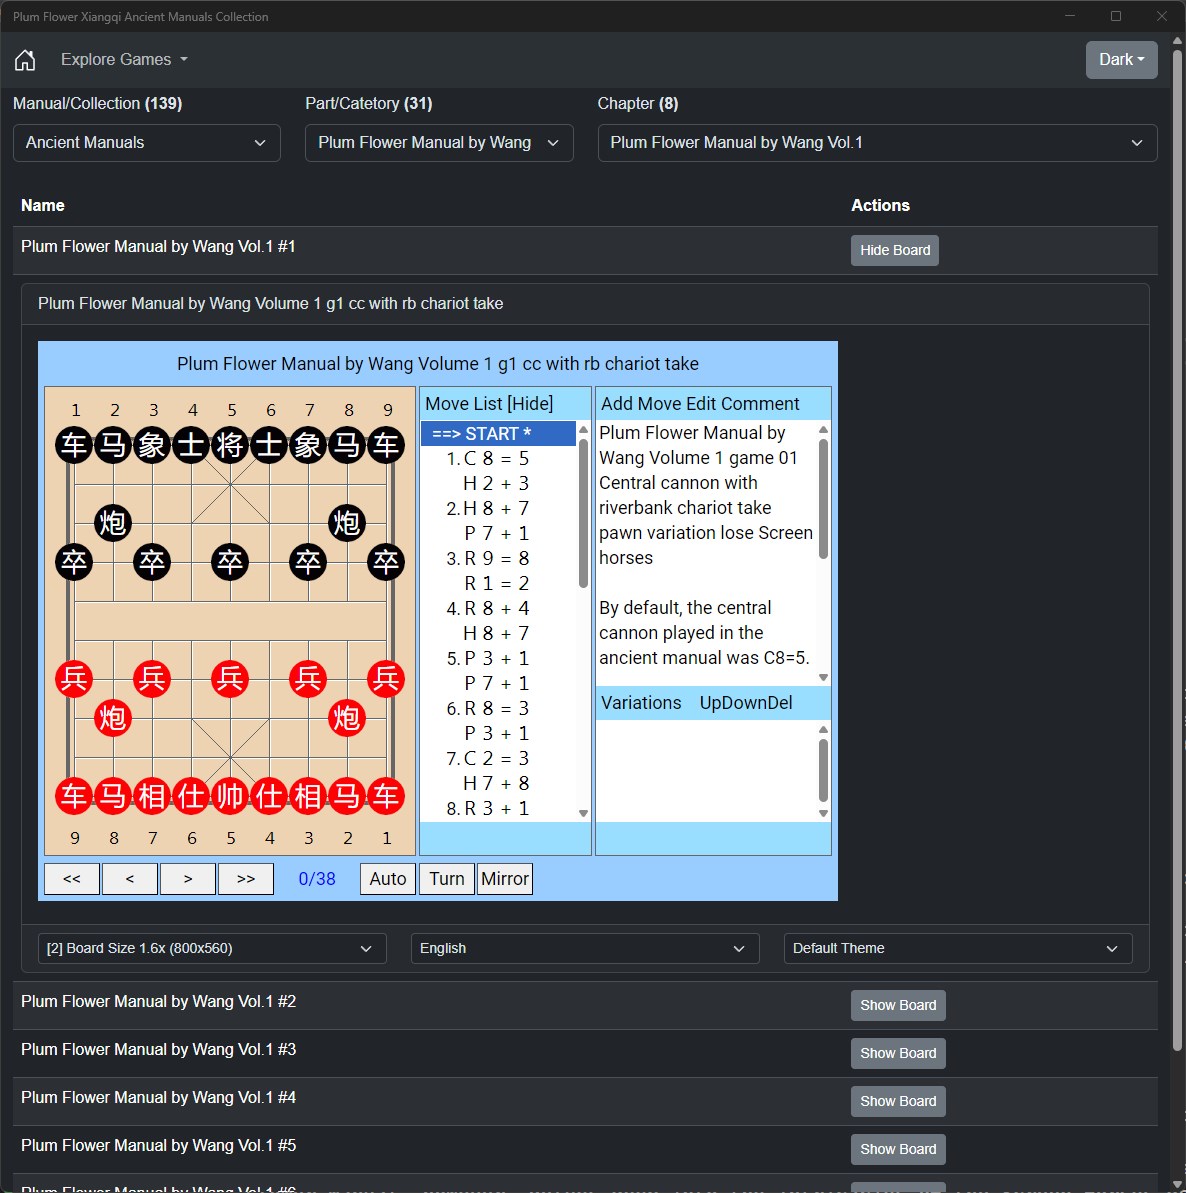Select move R 1 = 2
The height and width of the screenshot is (1193, 1186).
click(496, 584)
